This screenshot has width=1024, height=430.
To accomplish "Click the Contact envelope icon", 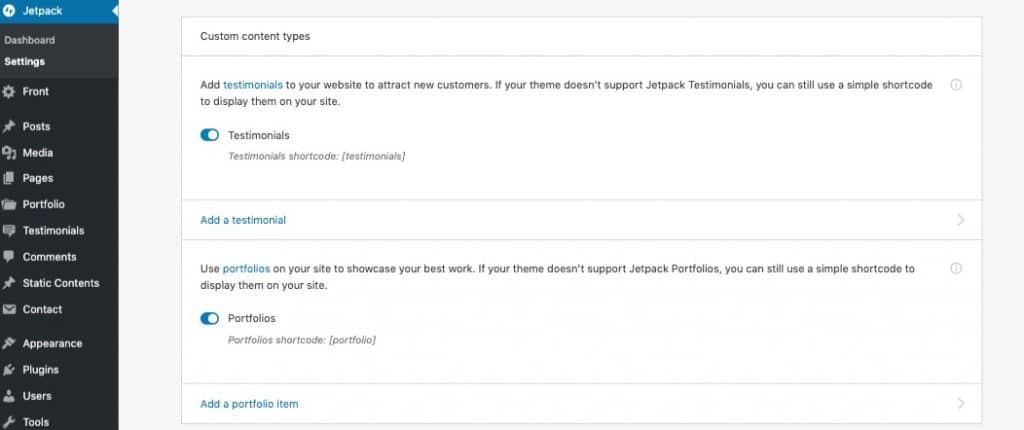I will point(8,309).
